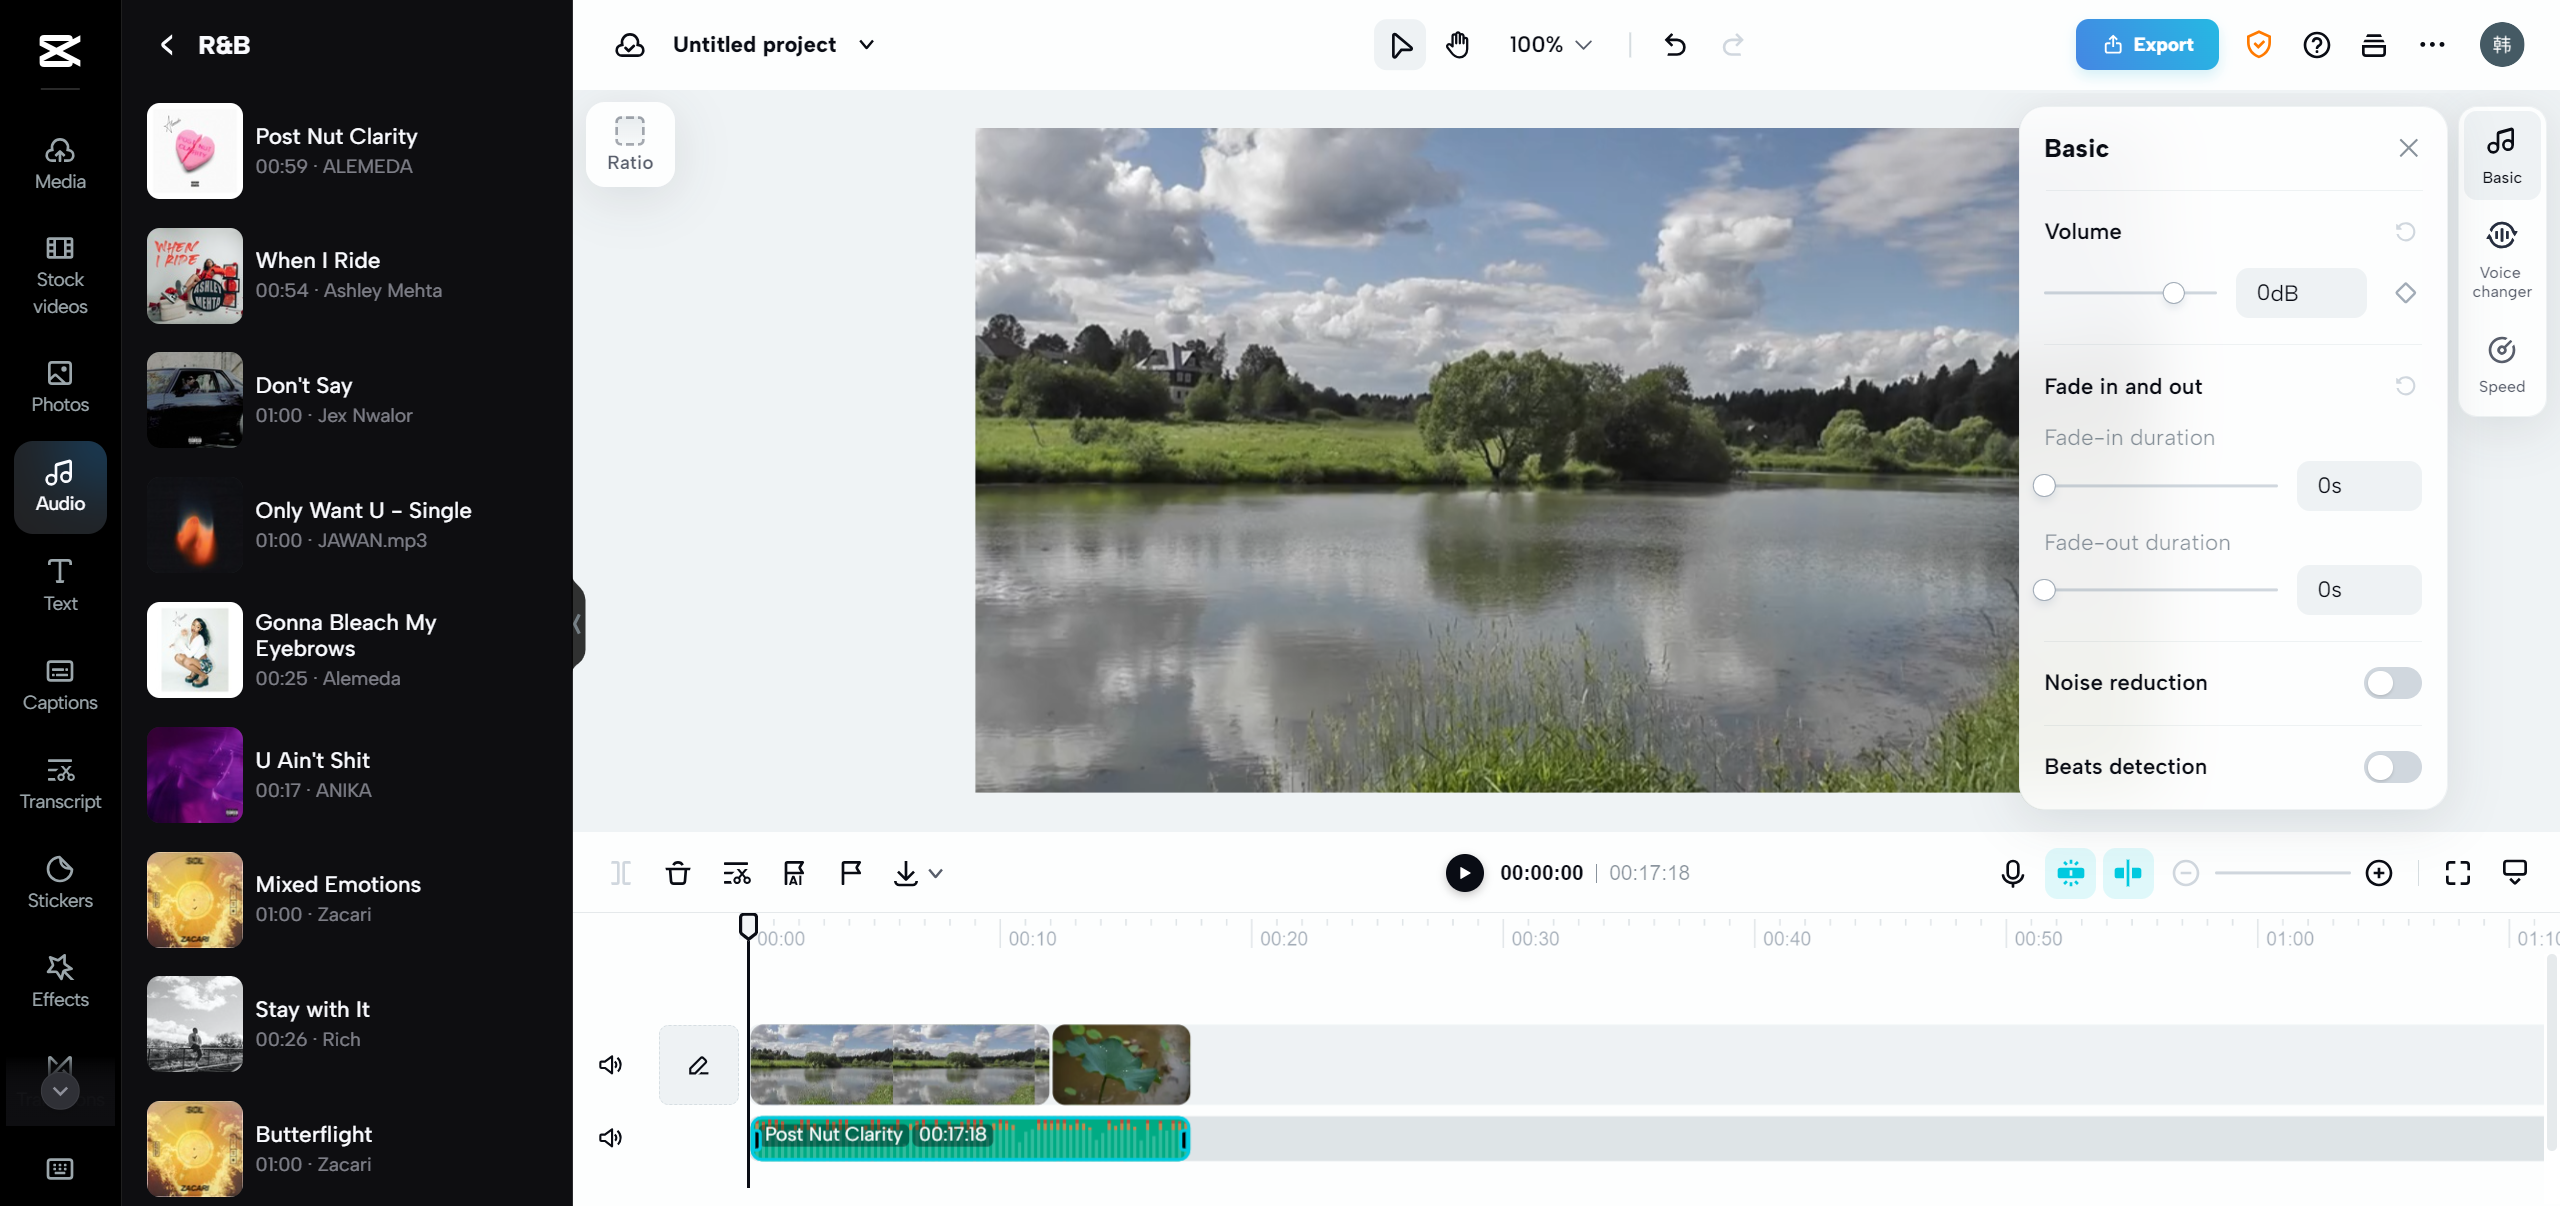This screenshot has width=2560, height=1206.
Task: Open the Stock videos panel
Action: click(59, 277)
